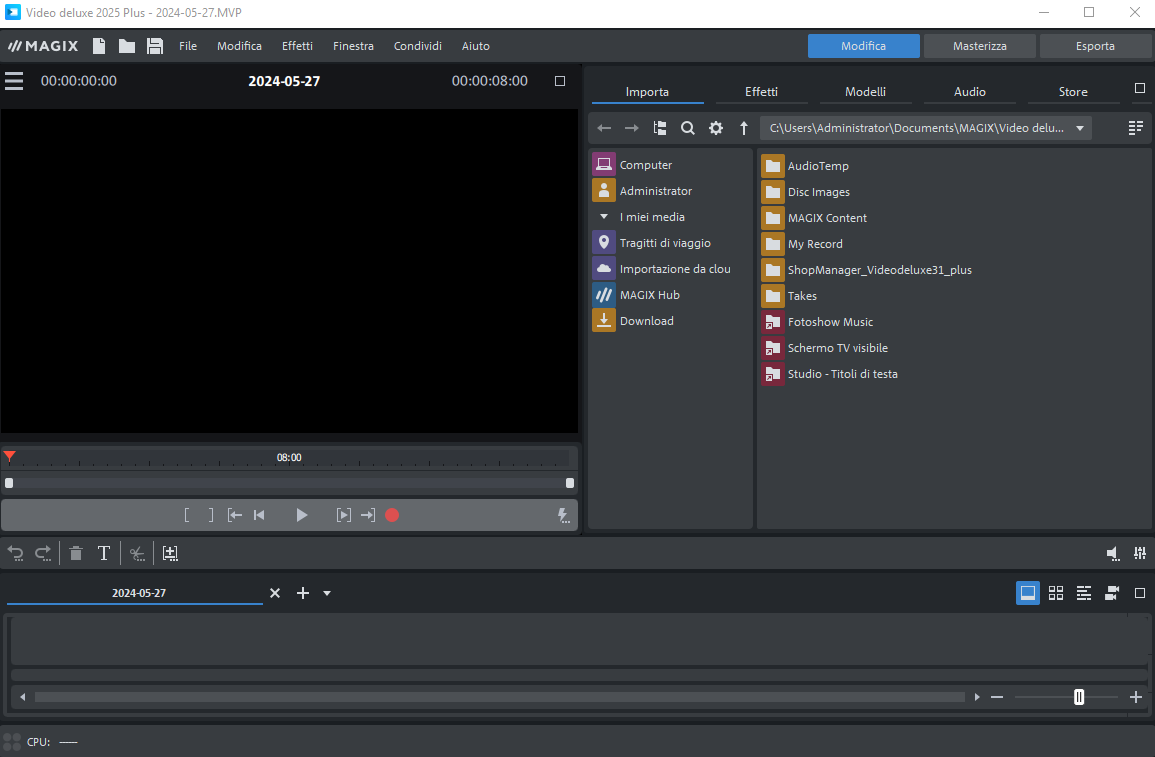
Task: Toggle folder tree view in media pool
Action: [x=660, y=128]
